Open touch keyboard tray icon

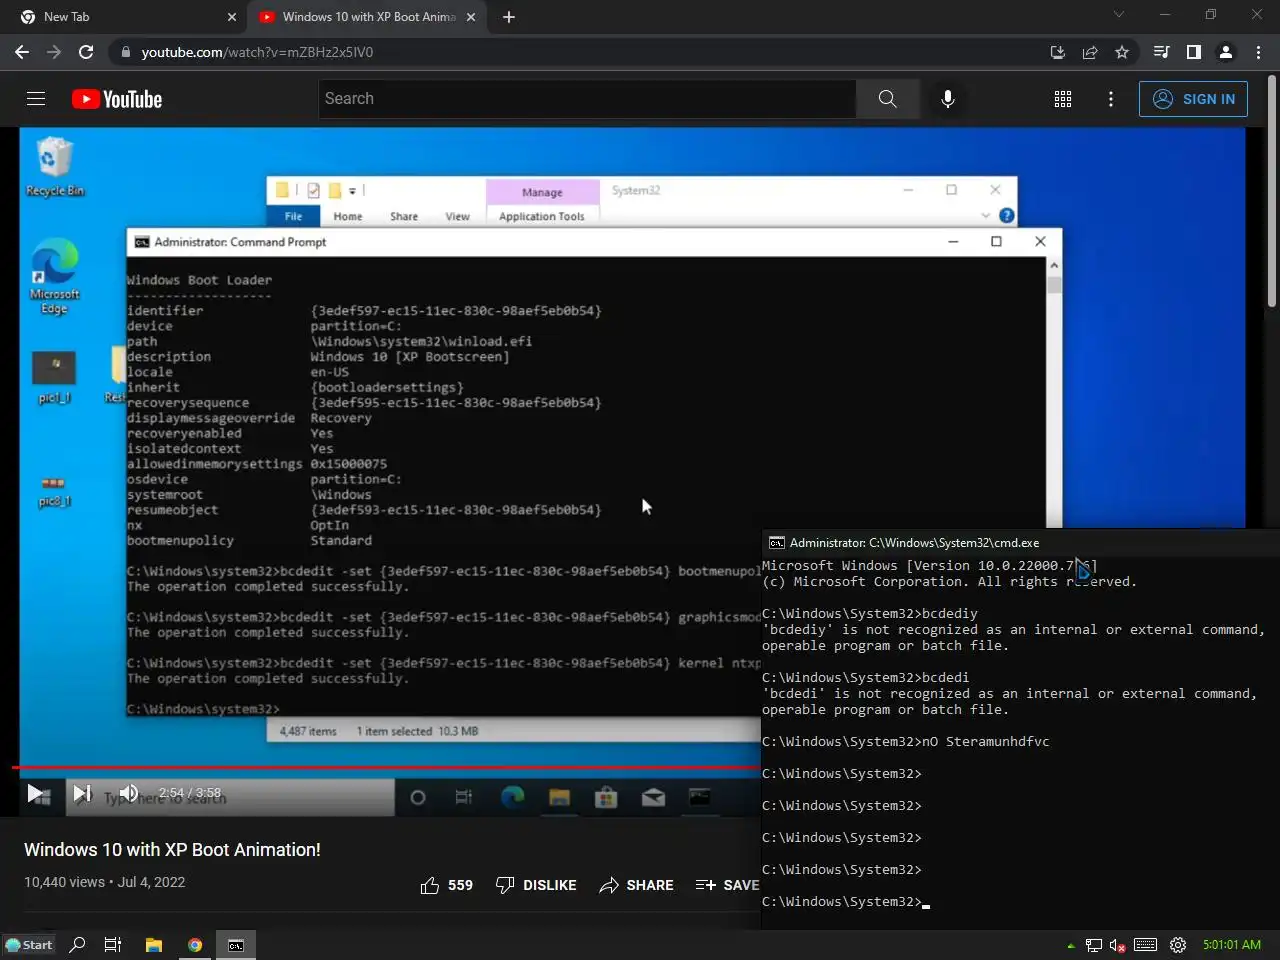click(x=1146, y=945)
